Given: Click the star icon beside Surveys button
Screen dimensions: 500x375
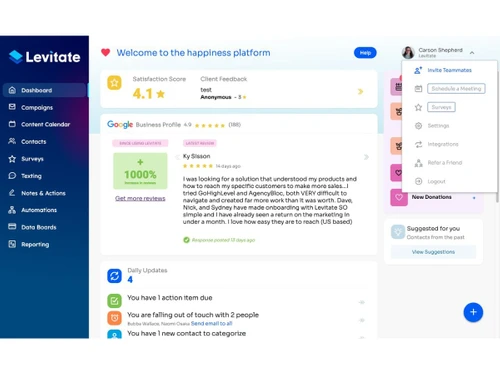Looking at the screenshot, I should [x=418, y=107].
